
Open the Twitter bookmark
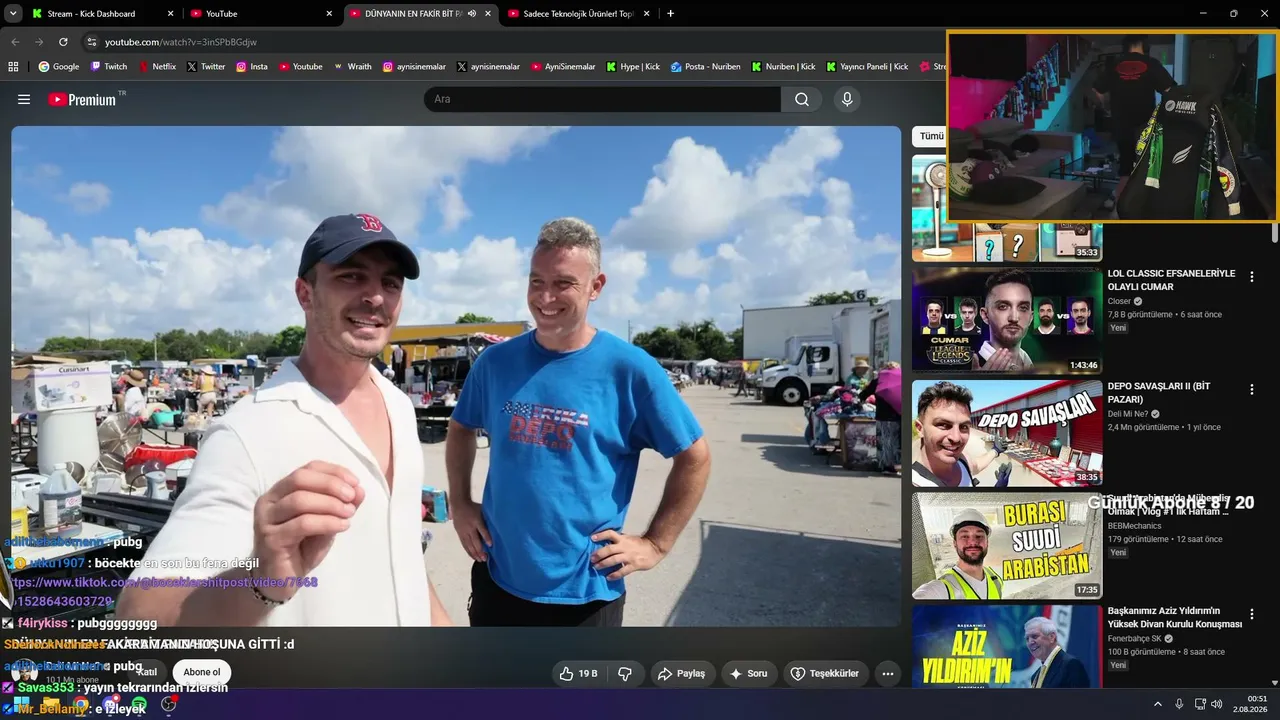tap(206, 67)
